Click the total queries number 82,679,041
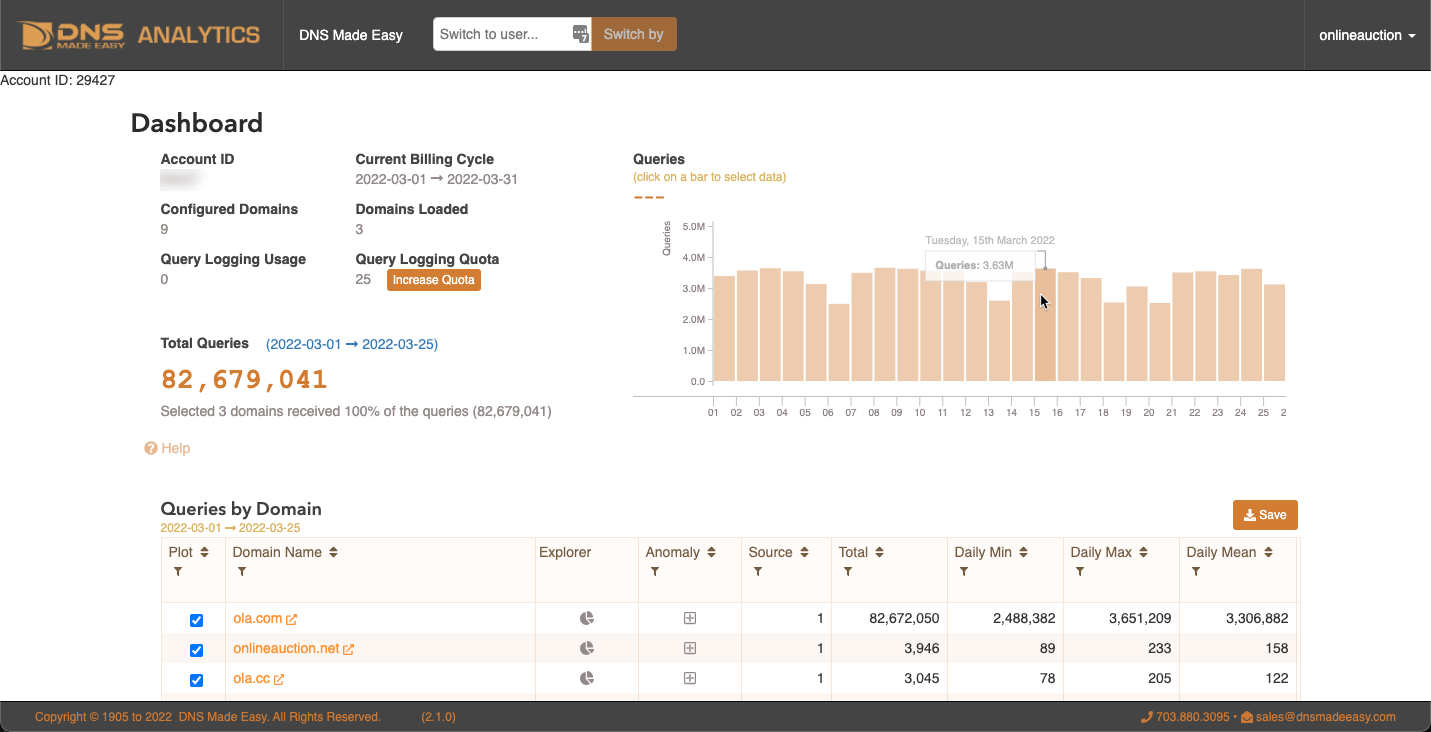Screen dimensions: 1431x732 click(244, 380)
